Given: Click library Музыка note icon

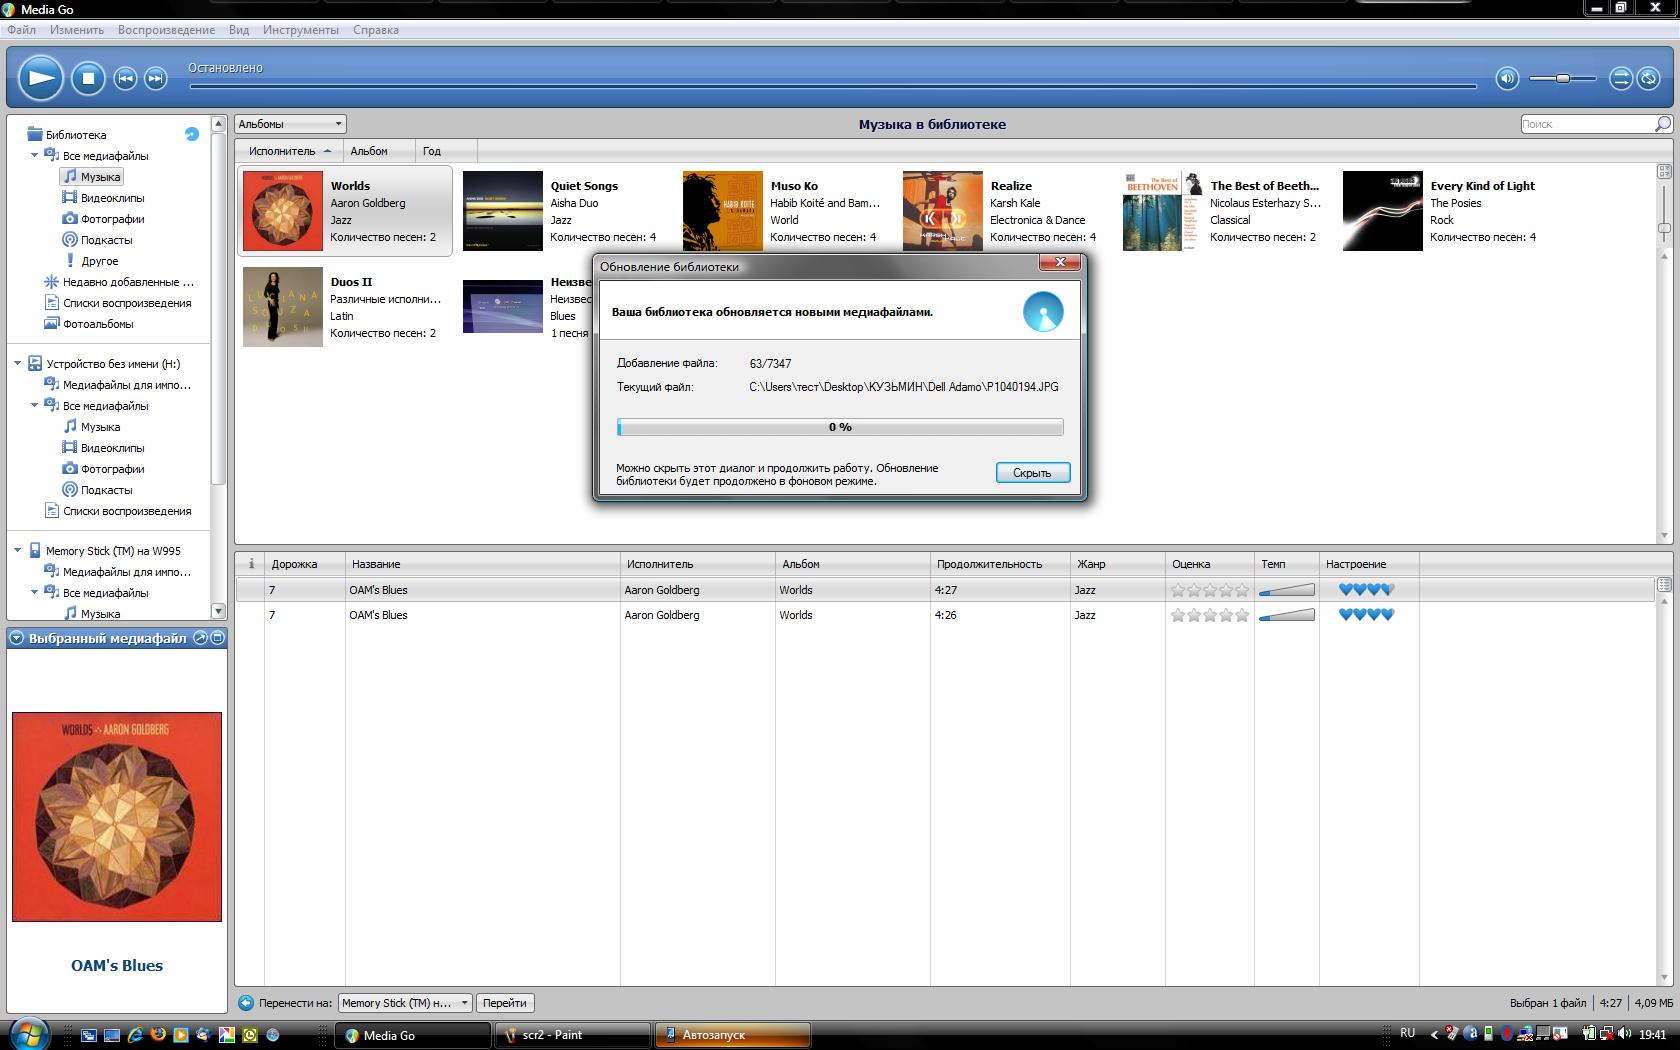Looking at the screenshot, I should click(70, 176).
